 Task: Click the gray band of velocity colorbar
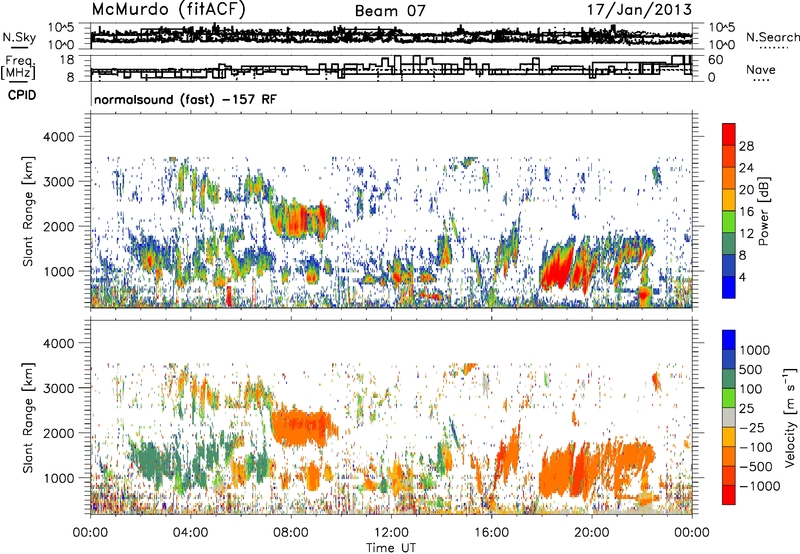(729, 417)
